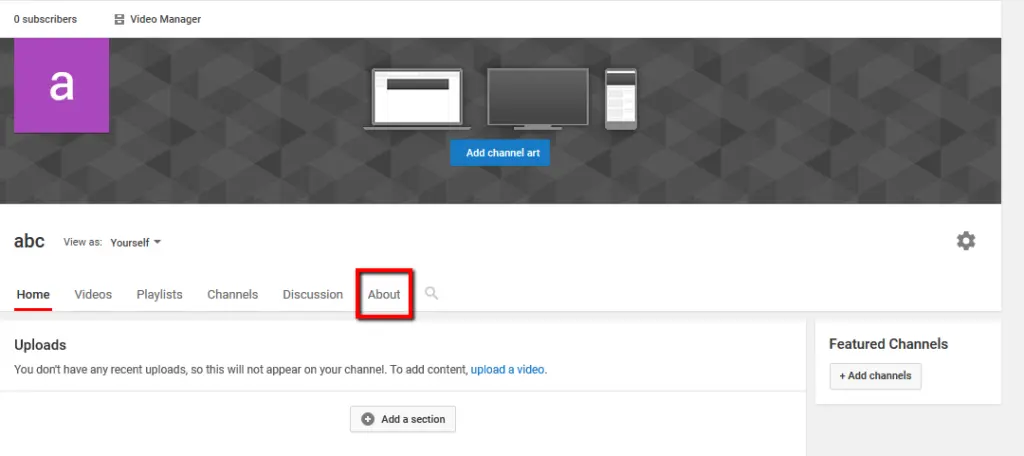The width and height of the screenshot is (1024, 456).
Task: Follow the upload a video link
Action: pos(508,369)
